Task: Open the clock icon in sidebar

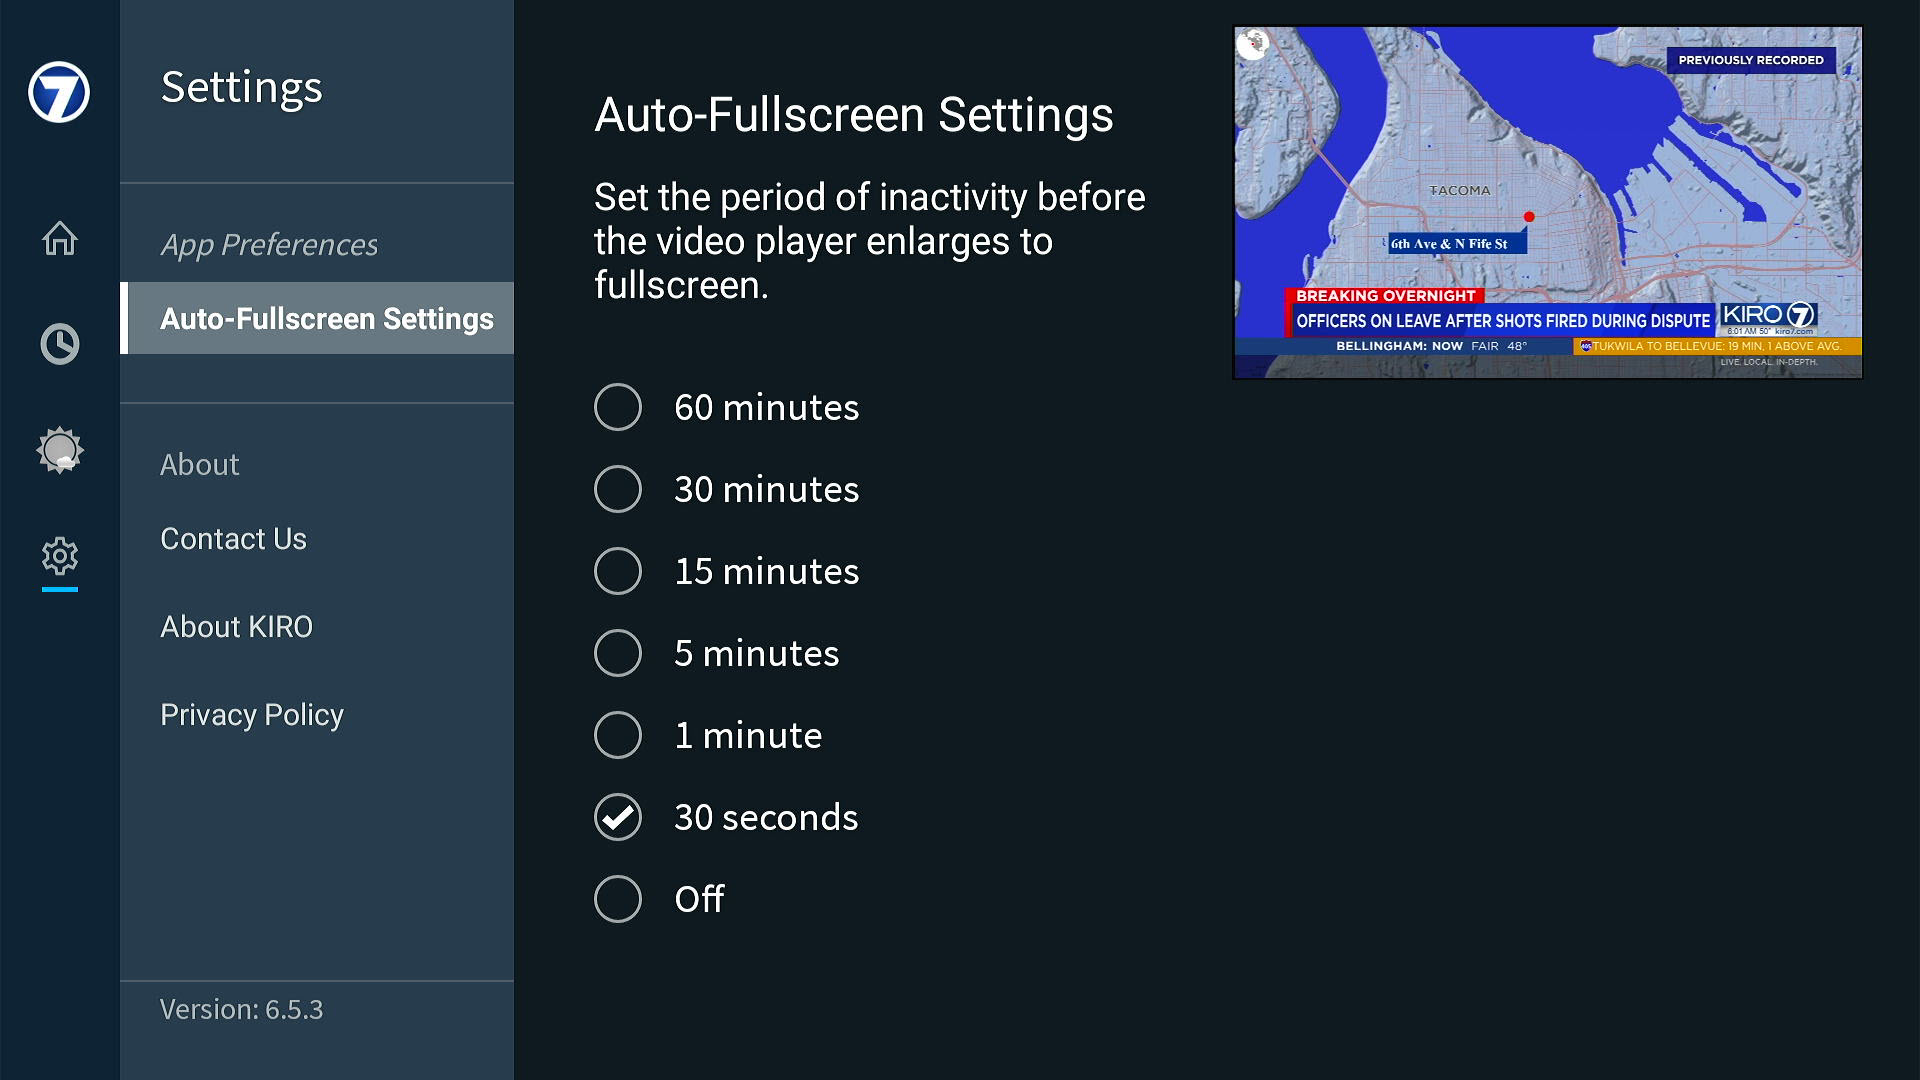Action: click(x=59, y=344)
